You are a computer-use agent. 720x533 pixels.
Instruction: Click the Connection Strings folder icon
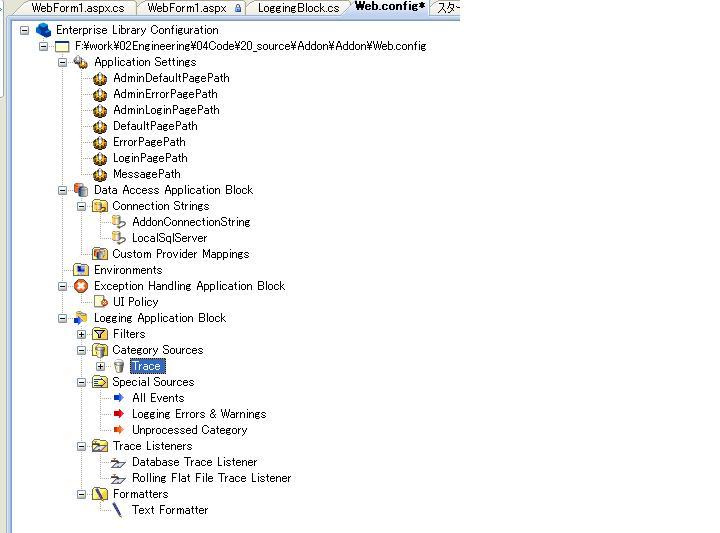pos(100,206)
